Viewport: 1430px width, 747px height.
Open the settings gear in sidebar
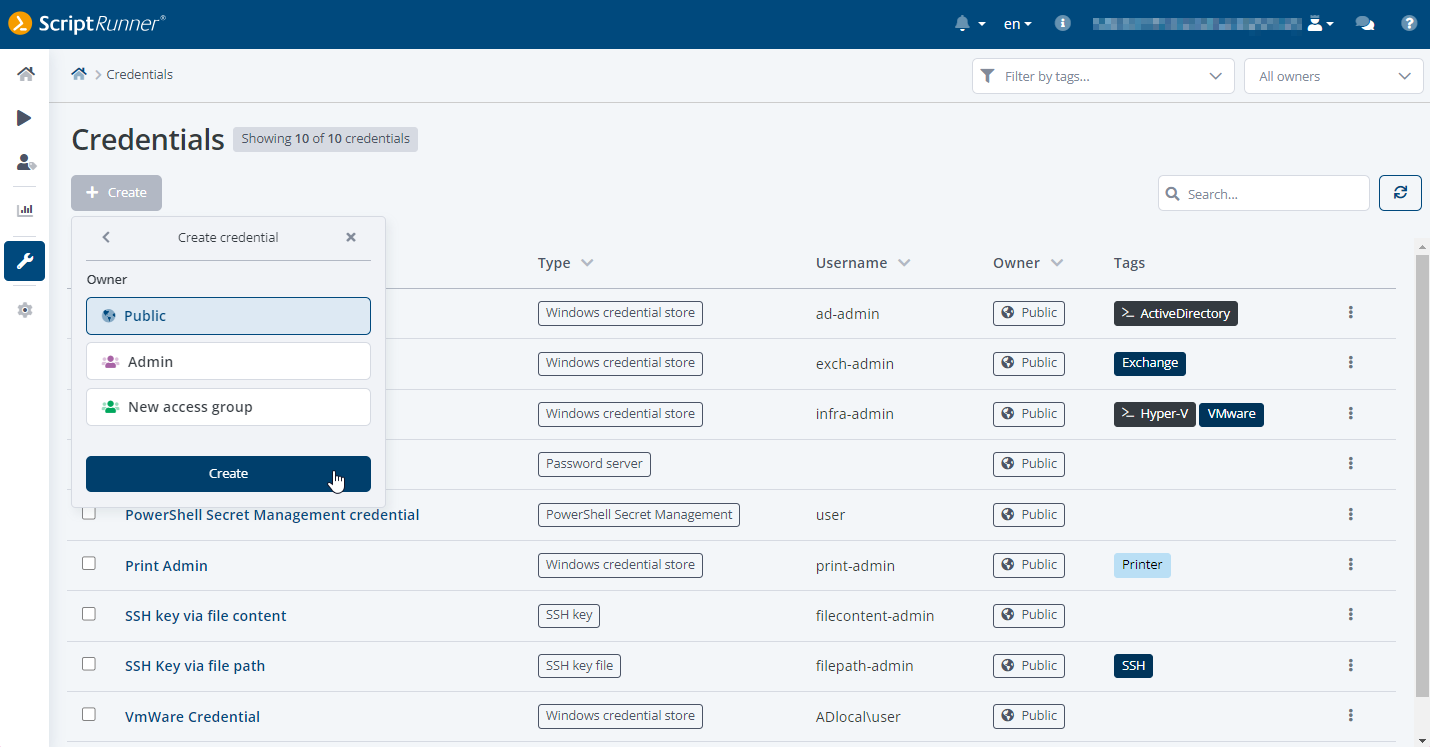click(x=25, y=310)
